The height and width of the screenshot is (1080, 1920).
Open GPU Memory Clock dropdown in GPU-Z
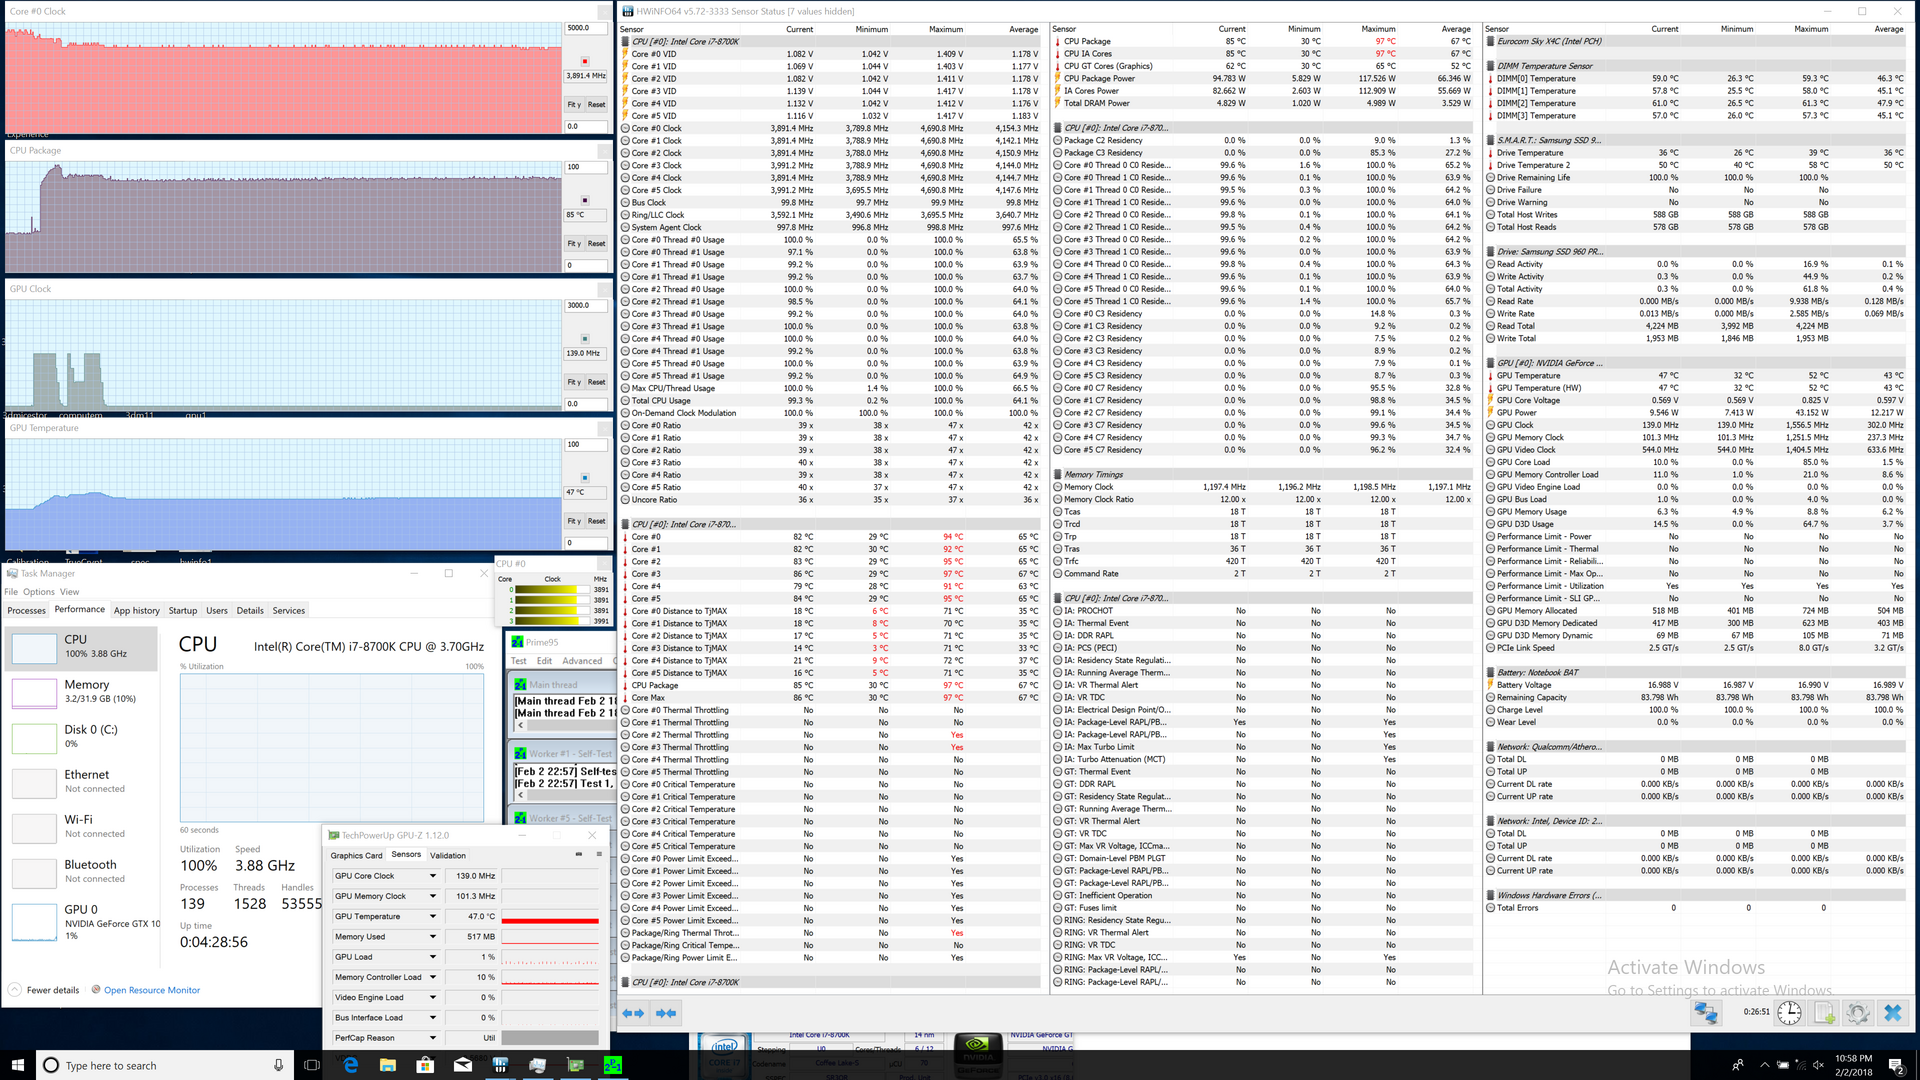click(433, 896)
